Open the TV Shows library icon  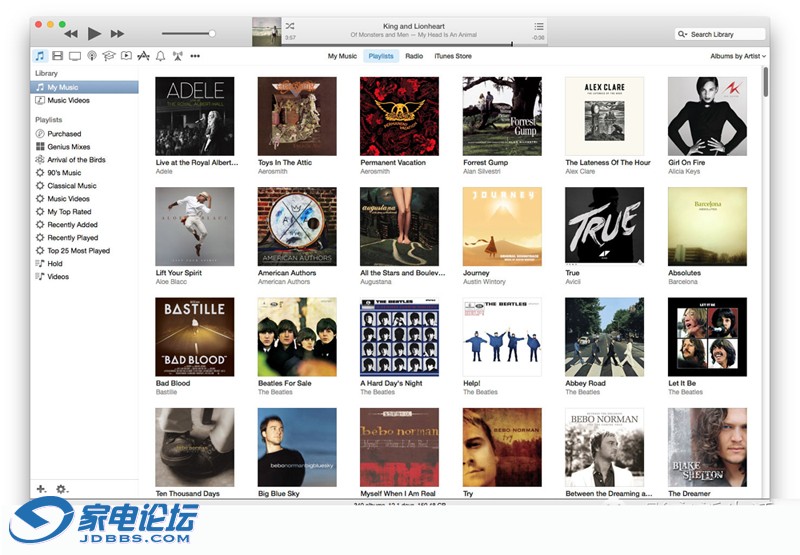point(74,56)
